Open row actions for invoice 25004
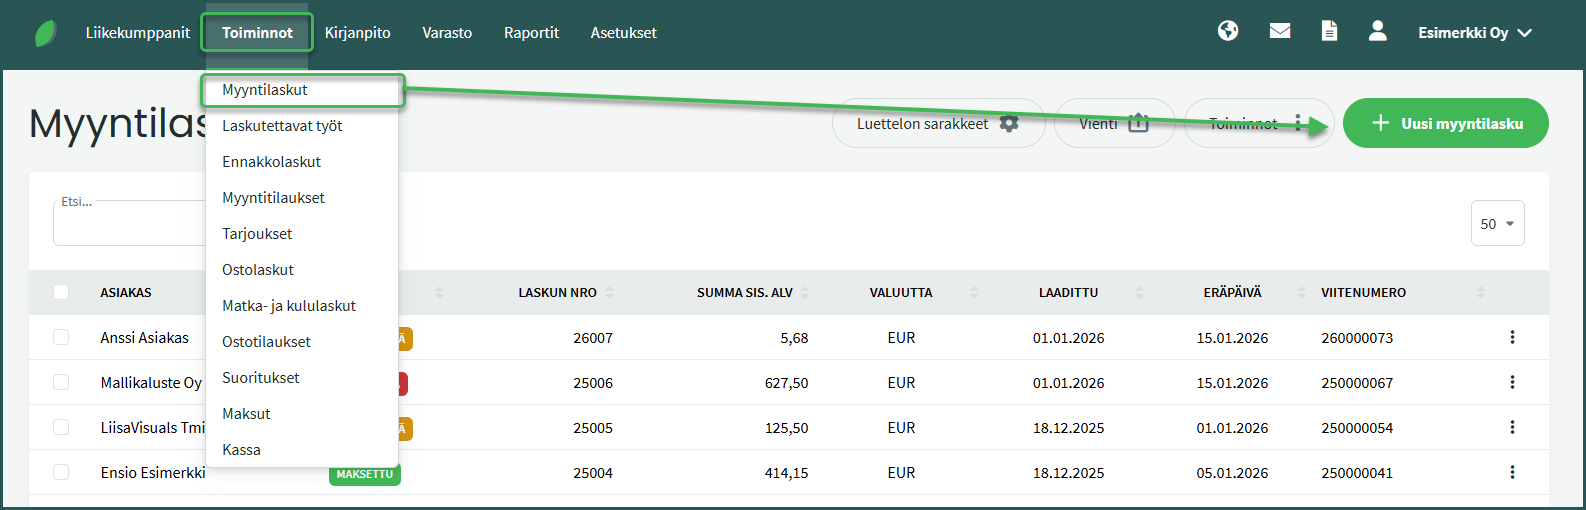1586x510 pixels. coord(1512,473)
